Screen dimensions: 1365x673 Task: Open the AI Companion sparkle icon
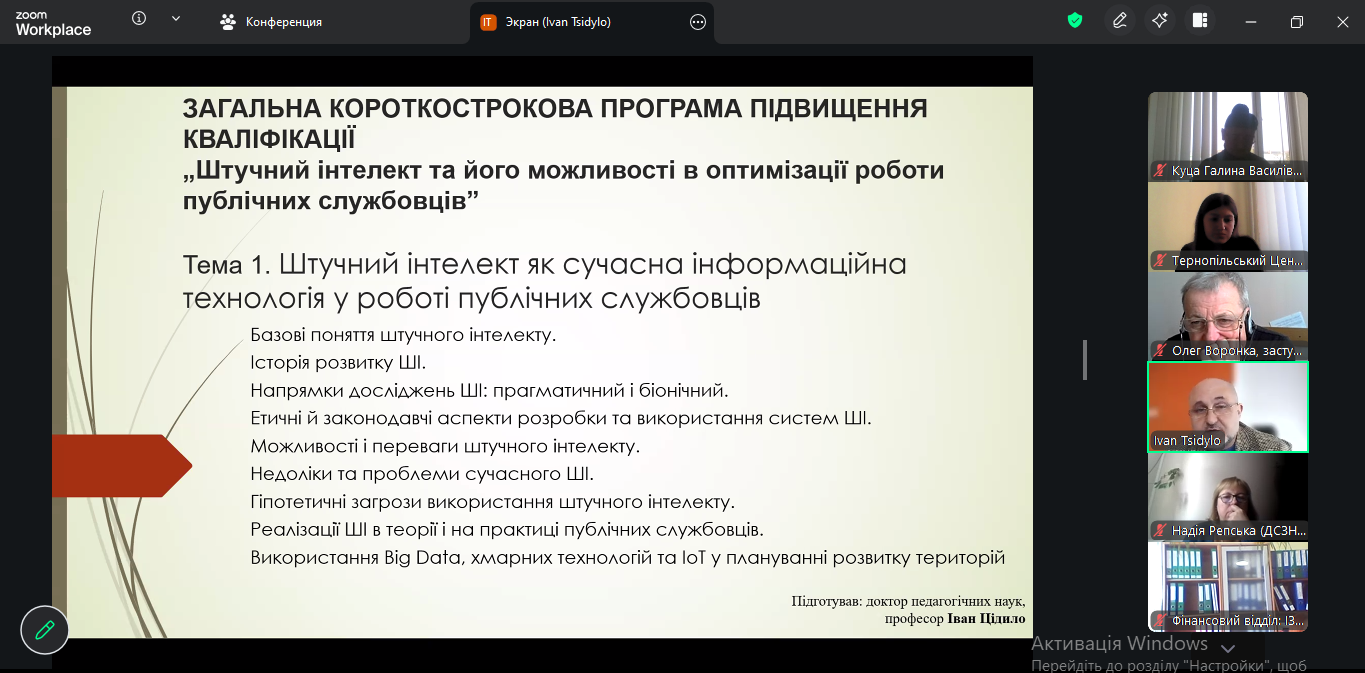(x=1160, y=21)
